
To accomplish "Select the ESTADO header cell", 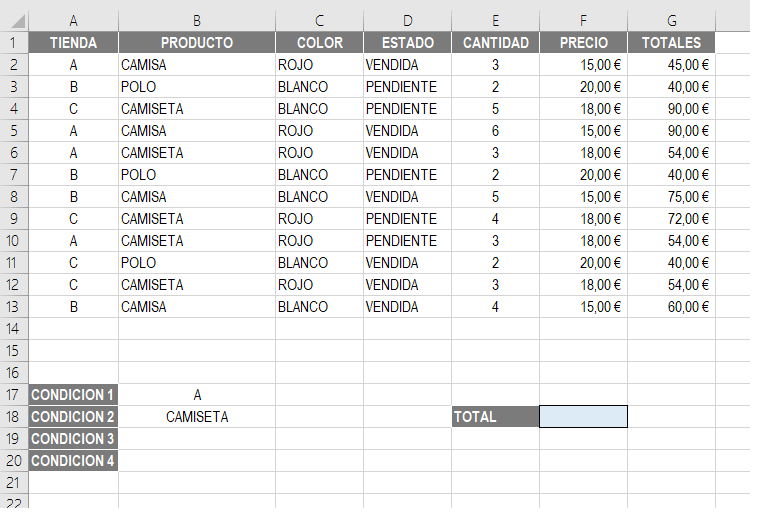I will [x=408, y=43].
